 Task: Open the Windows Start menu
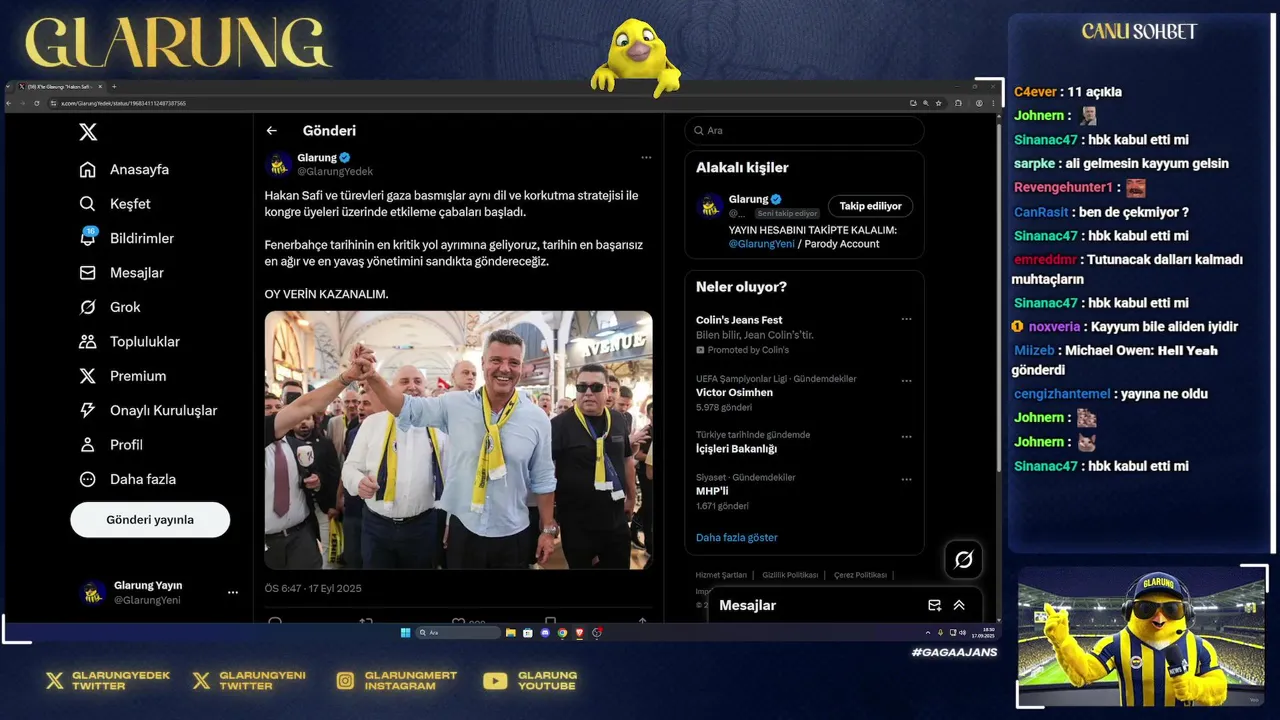pos(405,632)
